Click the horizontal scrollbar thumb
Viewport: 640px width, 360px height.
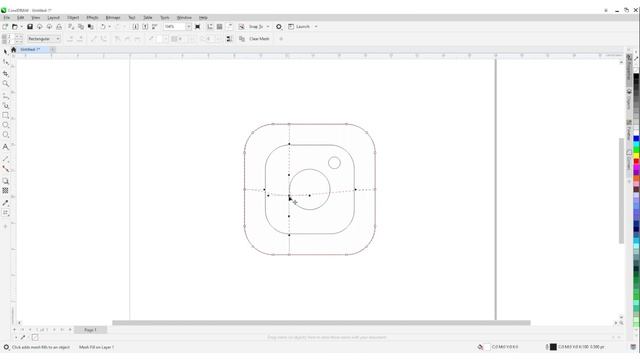pos(321,323)
